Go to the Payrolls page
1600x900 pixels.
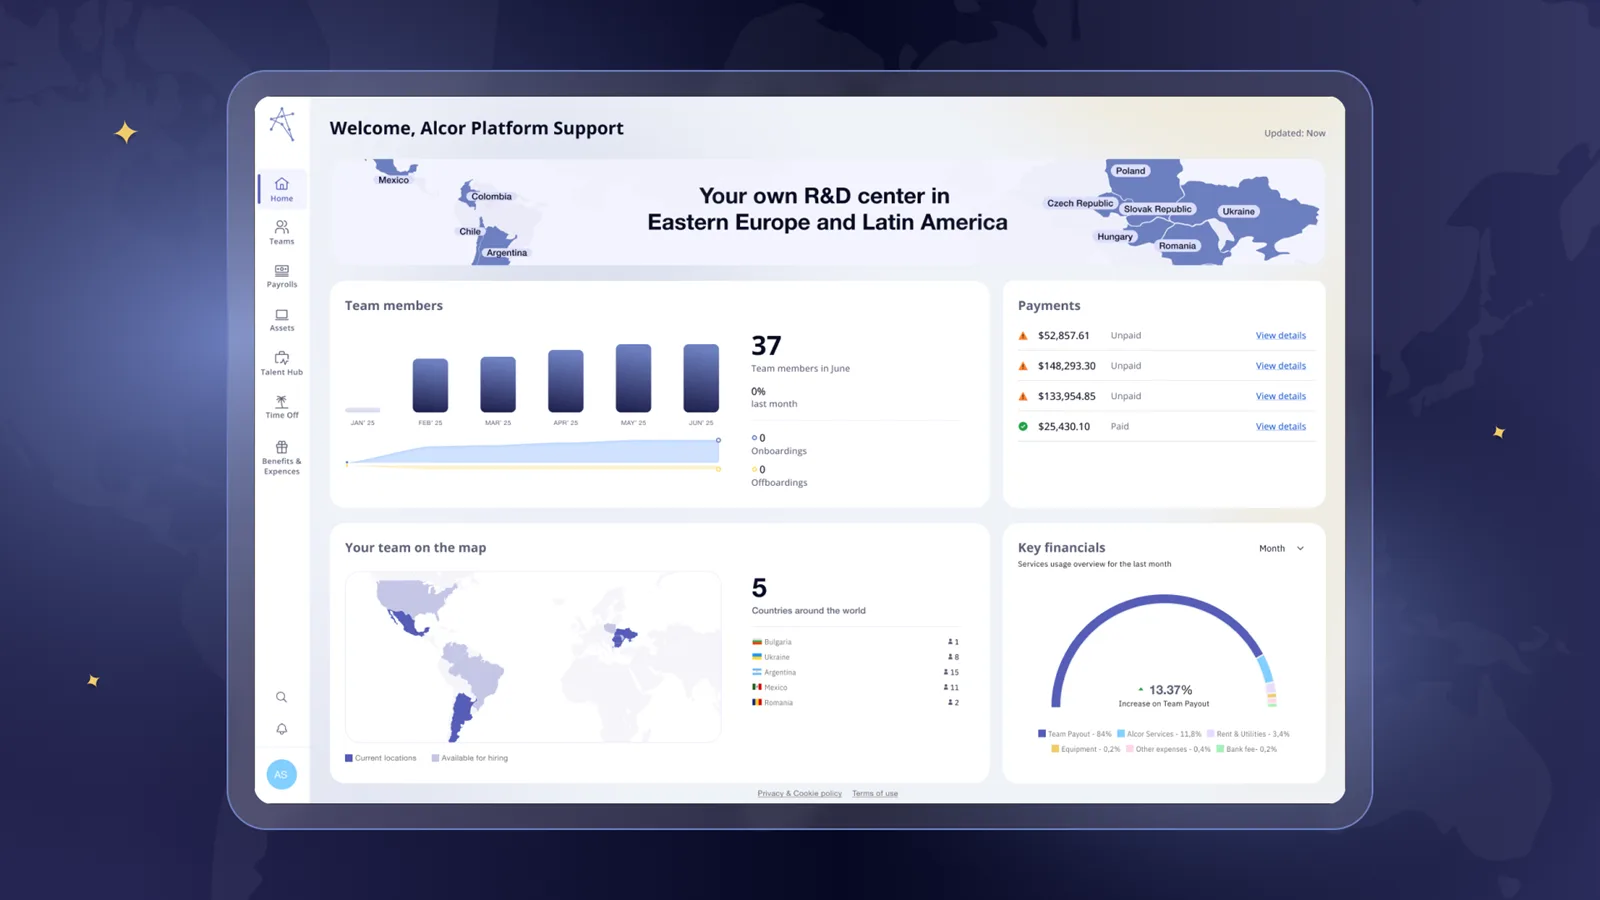(282, 276)
